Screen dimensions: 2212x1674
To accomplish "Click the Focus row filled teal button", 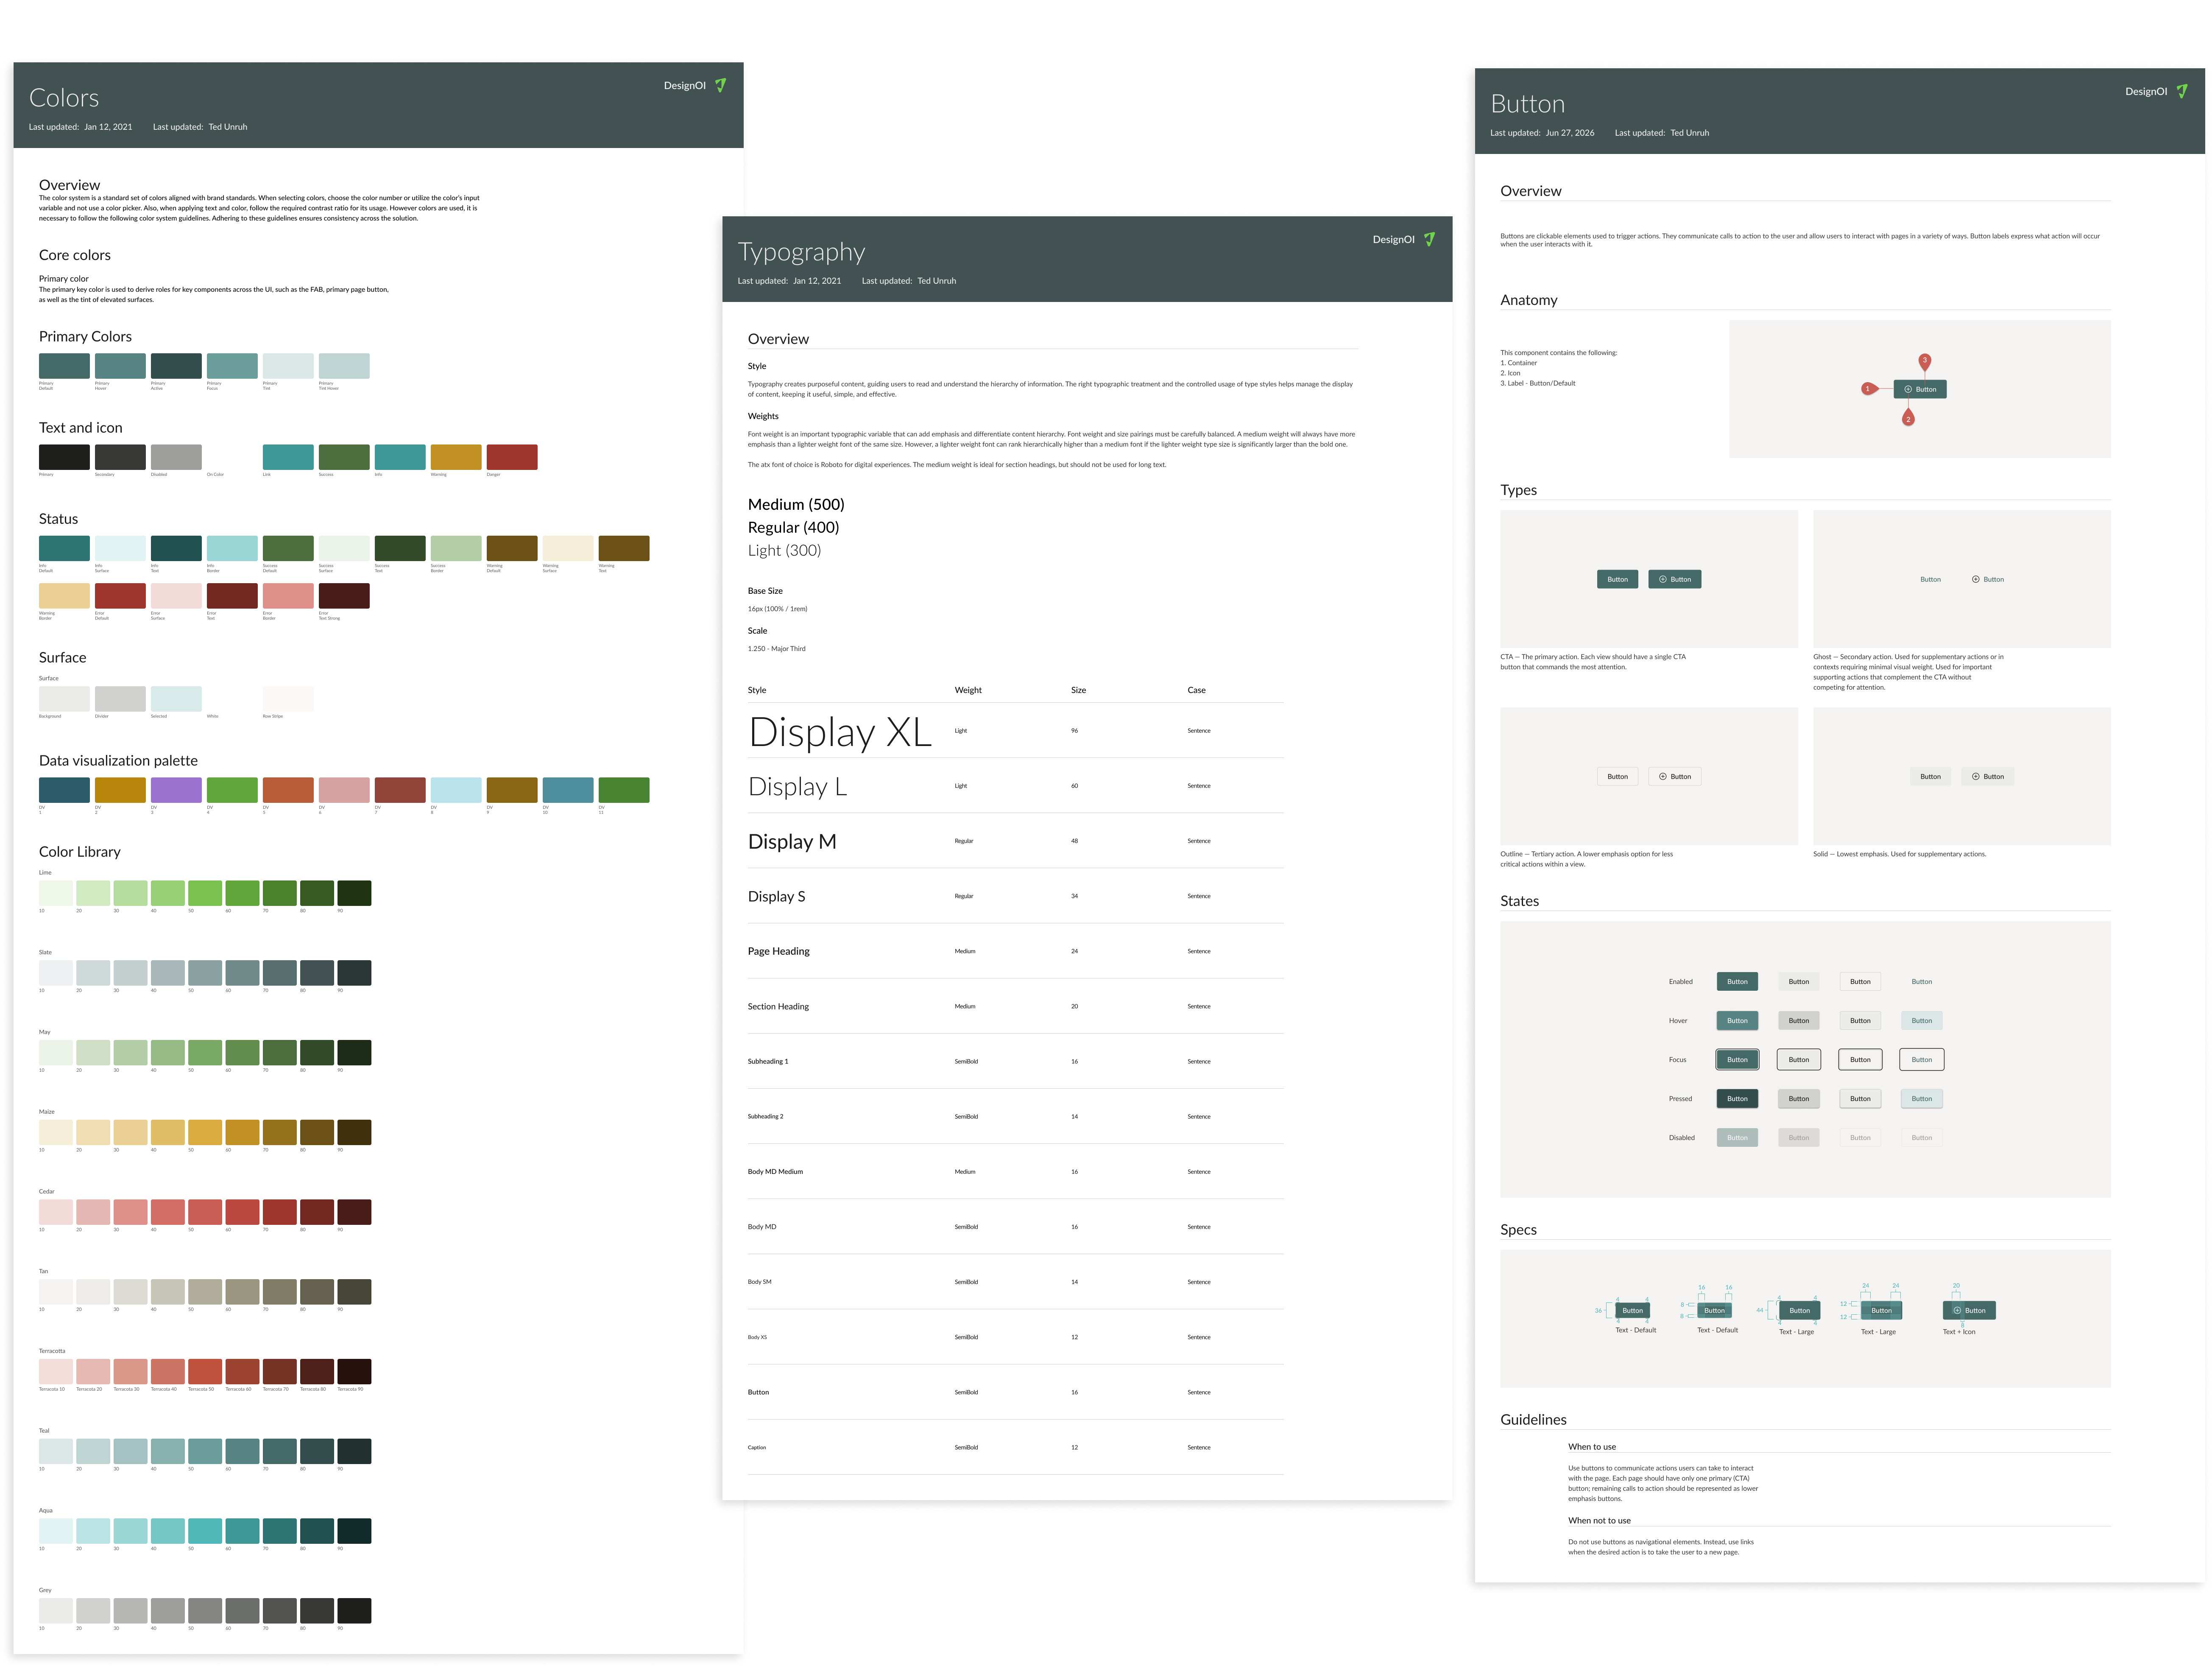I will (x=1737, y=1059).
